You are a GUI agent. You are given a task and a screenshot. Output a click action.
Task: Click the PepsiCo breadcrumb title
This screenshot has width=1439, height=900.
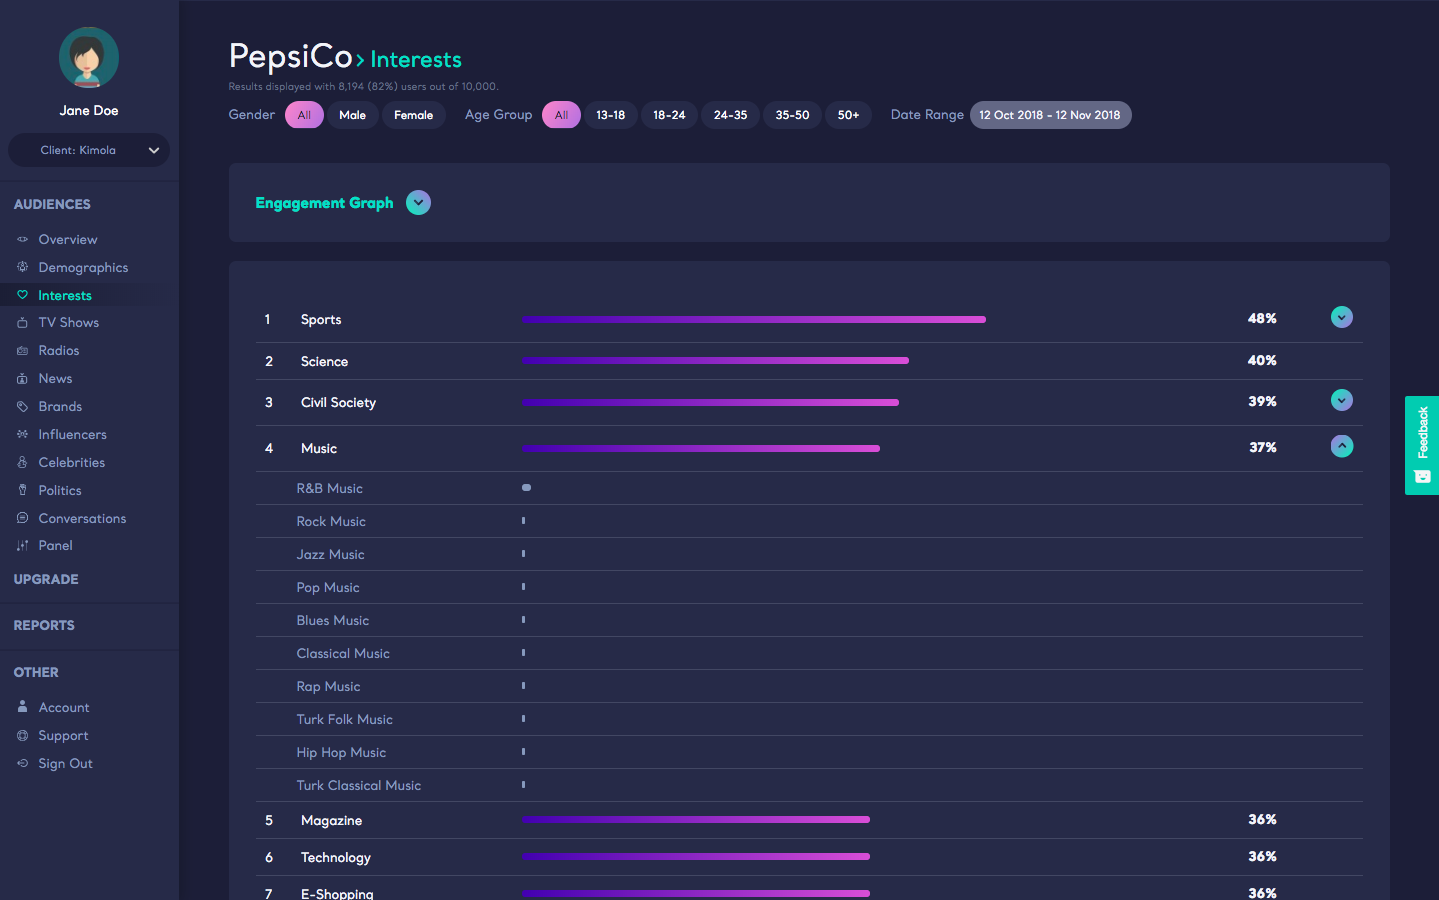click(291, 57)
